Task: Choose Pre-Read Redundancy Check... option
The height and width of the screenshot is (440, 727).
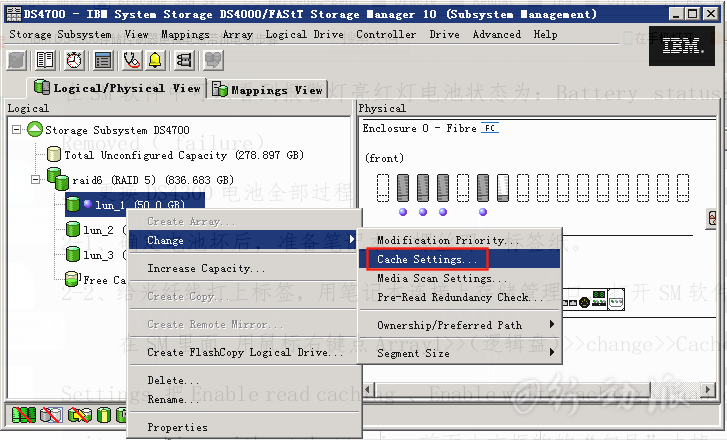Action: (460, 297)
